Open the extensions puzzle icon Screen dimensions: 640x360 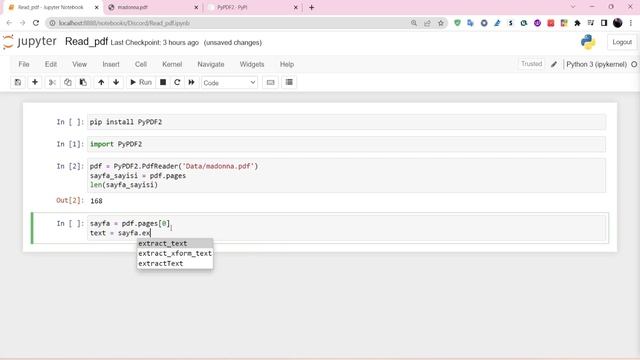[x=577, y=23]
